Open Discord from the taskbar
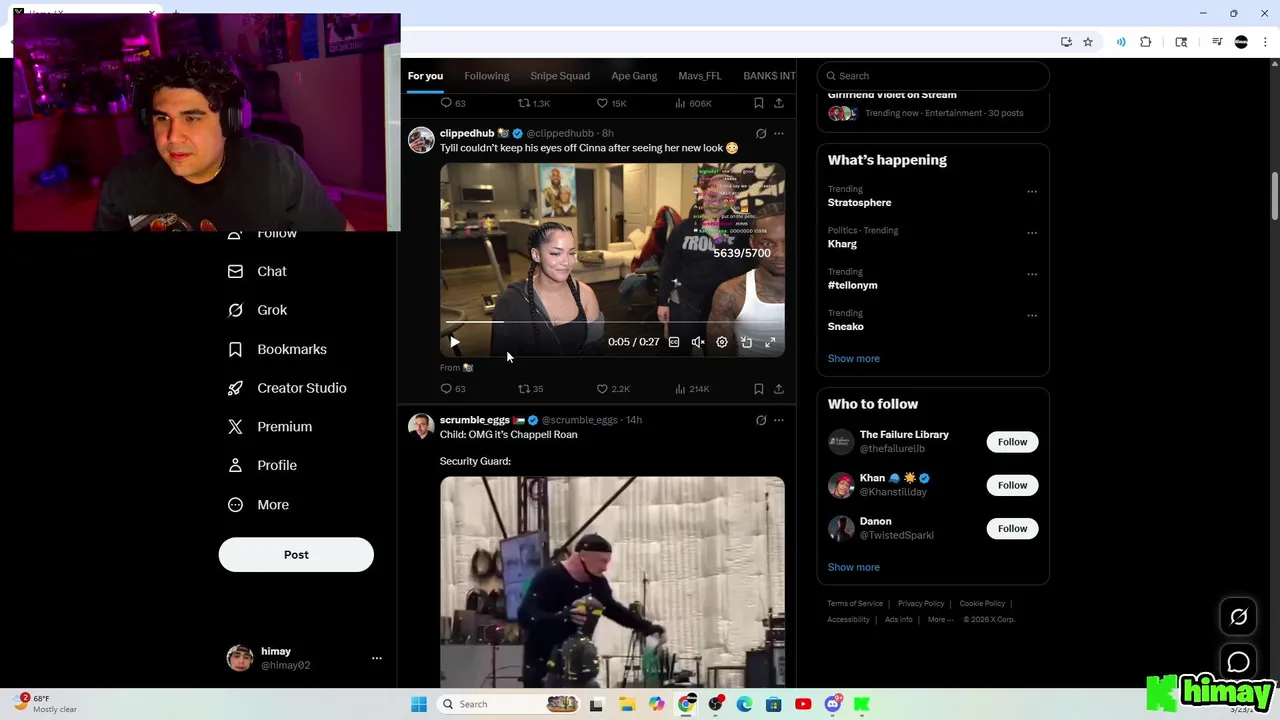 833,704
